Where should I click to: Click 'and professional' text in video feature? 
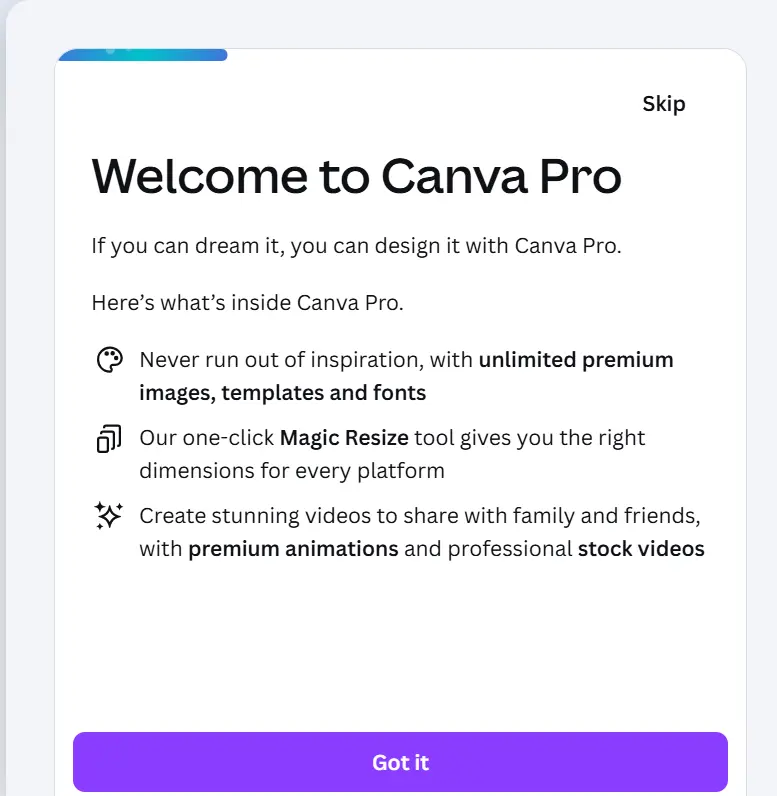coord(488,549)
